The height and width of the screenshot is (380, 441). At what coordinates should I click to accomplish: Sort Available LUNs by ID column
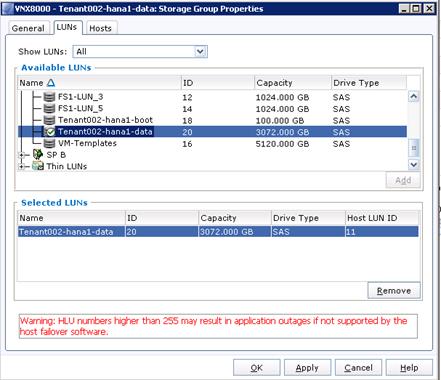pyautogui.click(x=218, y=83)
